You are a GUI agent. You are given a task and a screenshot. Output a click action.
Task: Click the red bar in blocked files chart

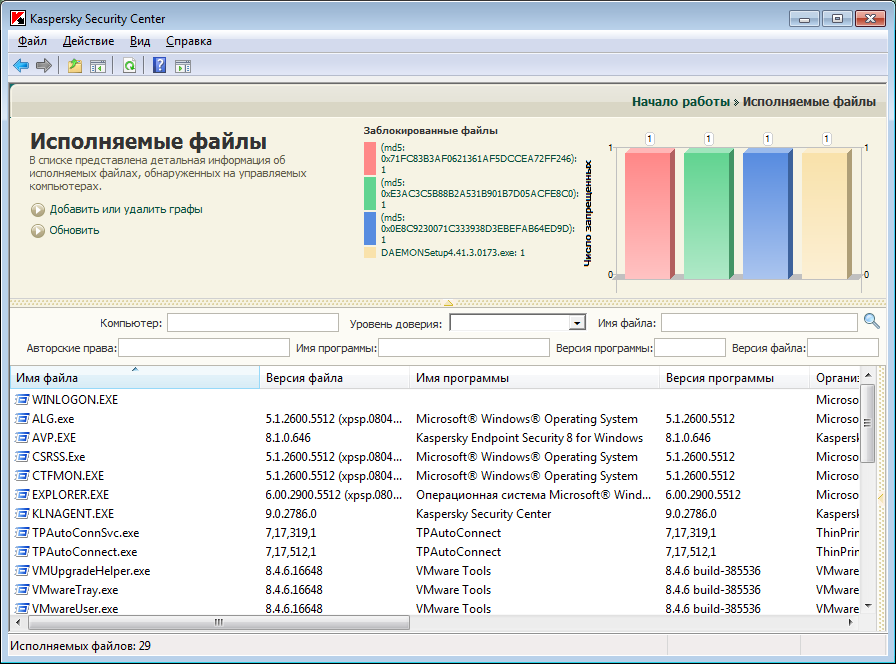pos(646,213)
